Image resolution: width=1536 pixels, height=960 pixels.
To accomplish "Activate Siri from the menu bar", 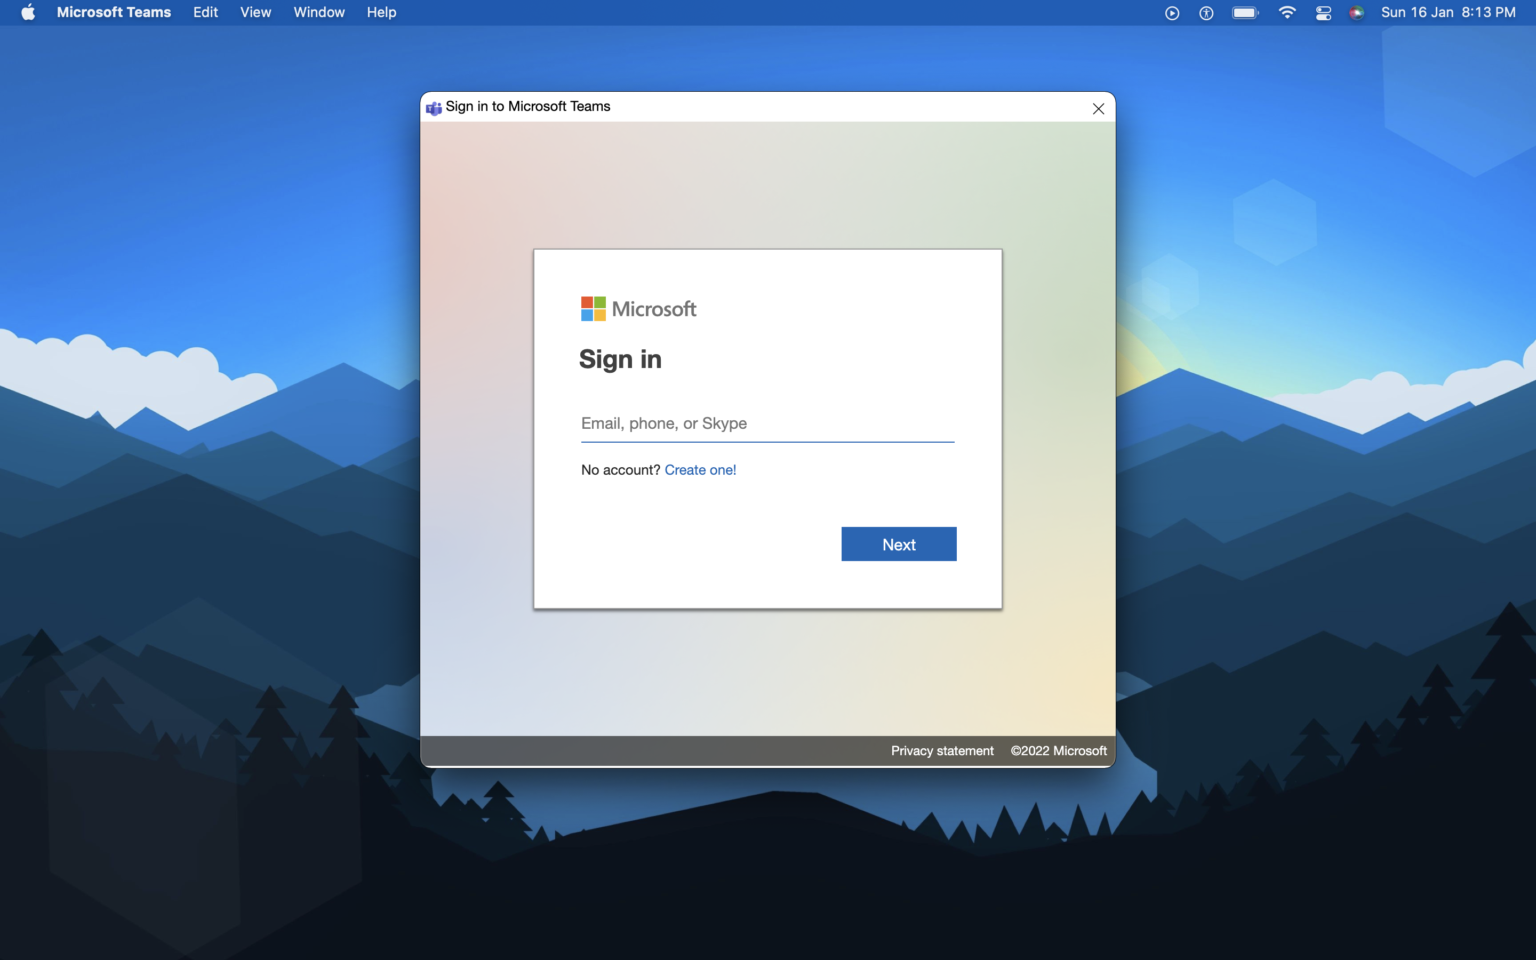I will click(1356, 13).
